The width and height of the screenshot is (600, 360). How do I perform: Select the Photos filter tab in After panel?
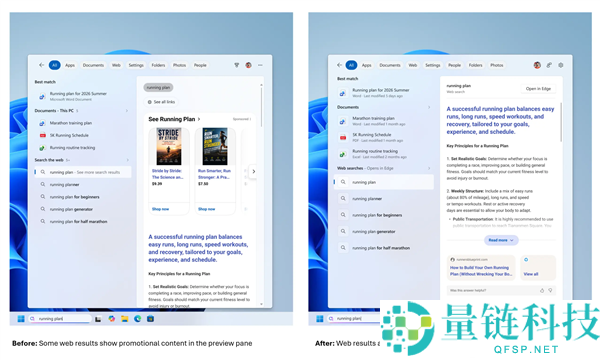tap(497, 65)
